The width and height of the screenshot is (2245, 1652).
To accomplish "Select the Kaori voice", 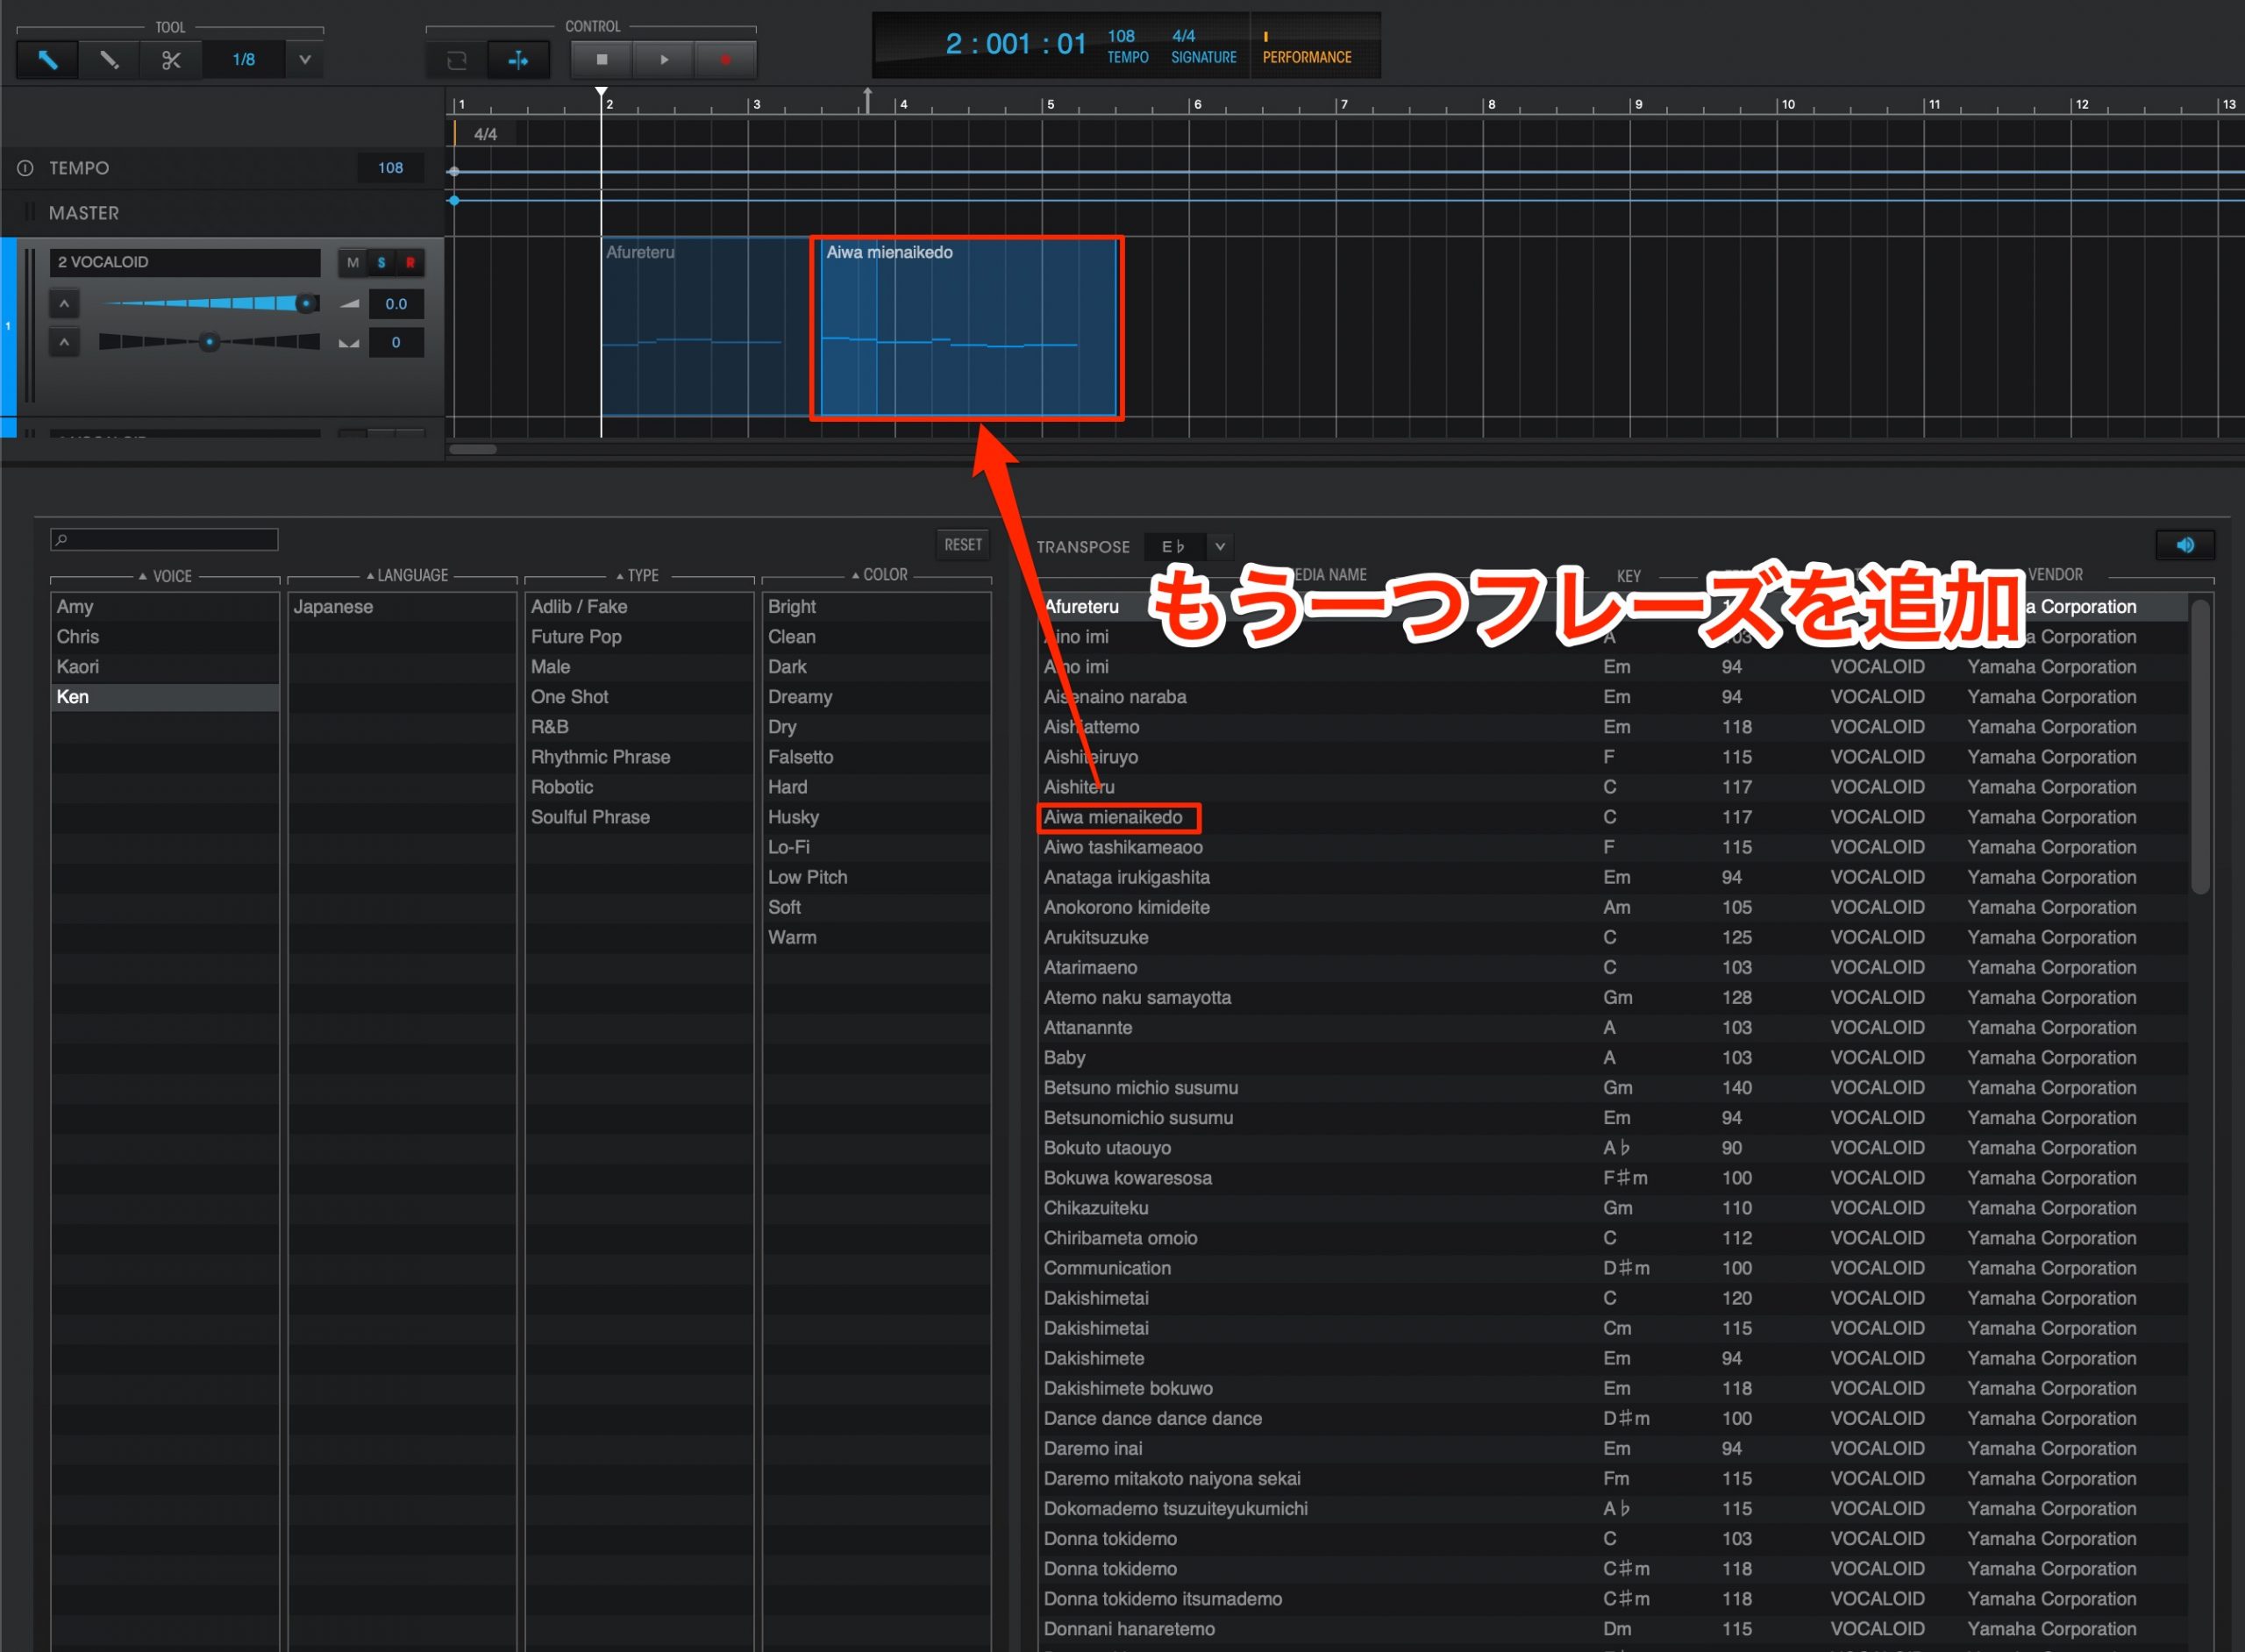I will (x=165, y=667).
